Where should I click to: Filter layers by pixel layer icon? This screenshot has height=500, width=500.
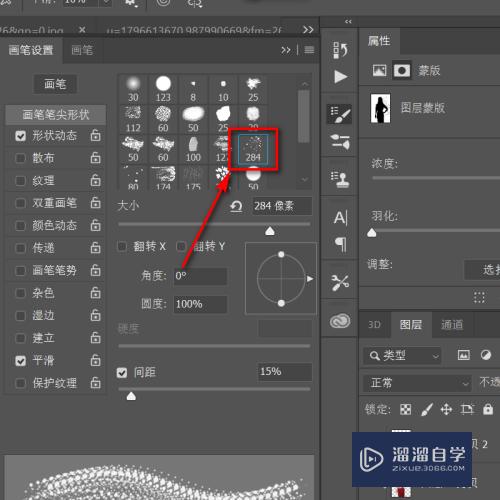coord(464,355)
